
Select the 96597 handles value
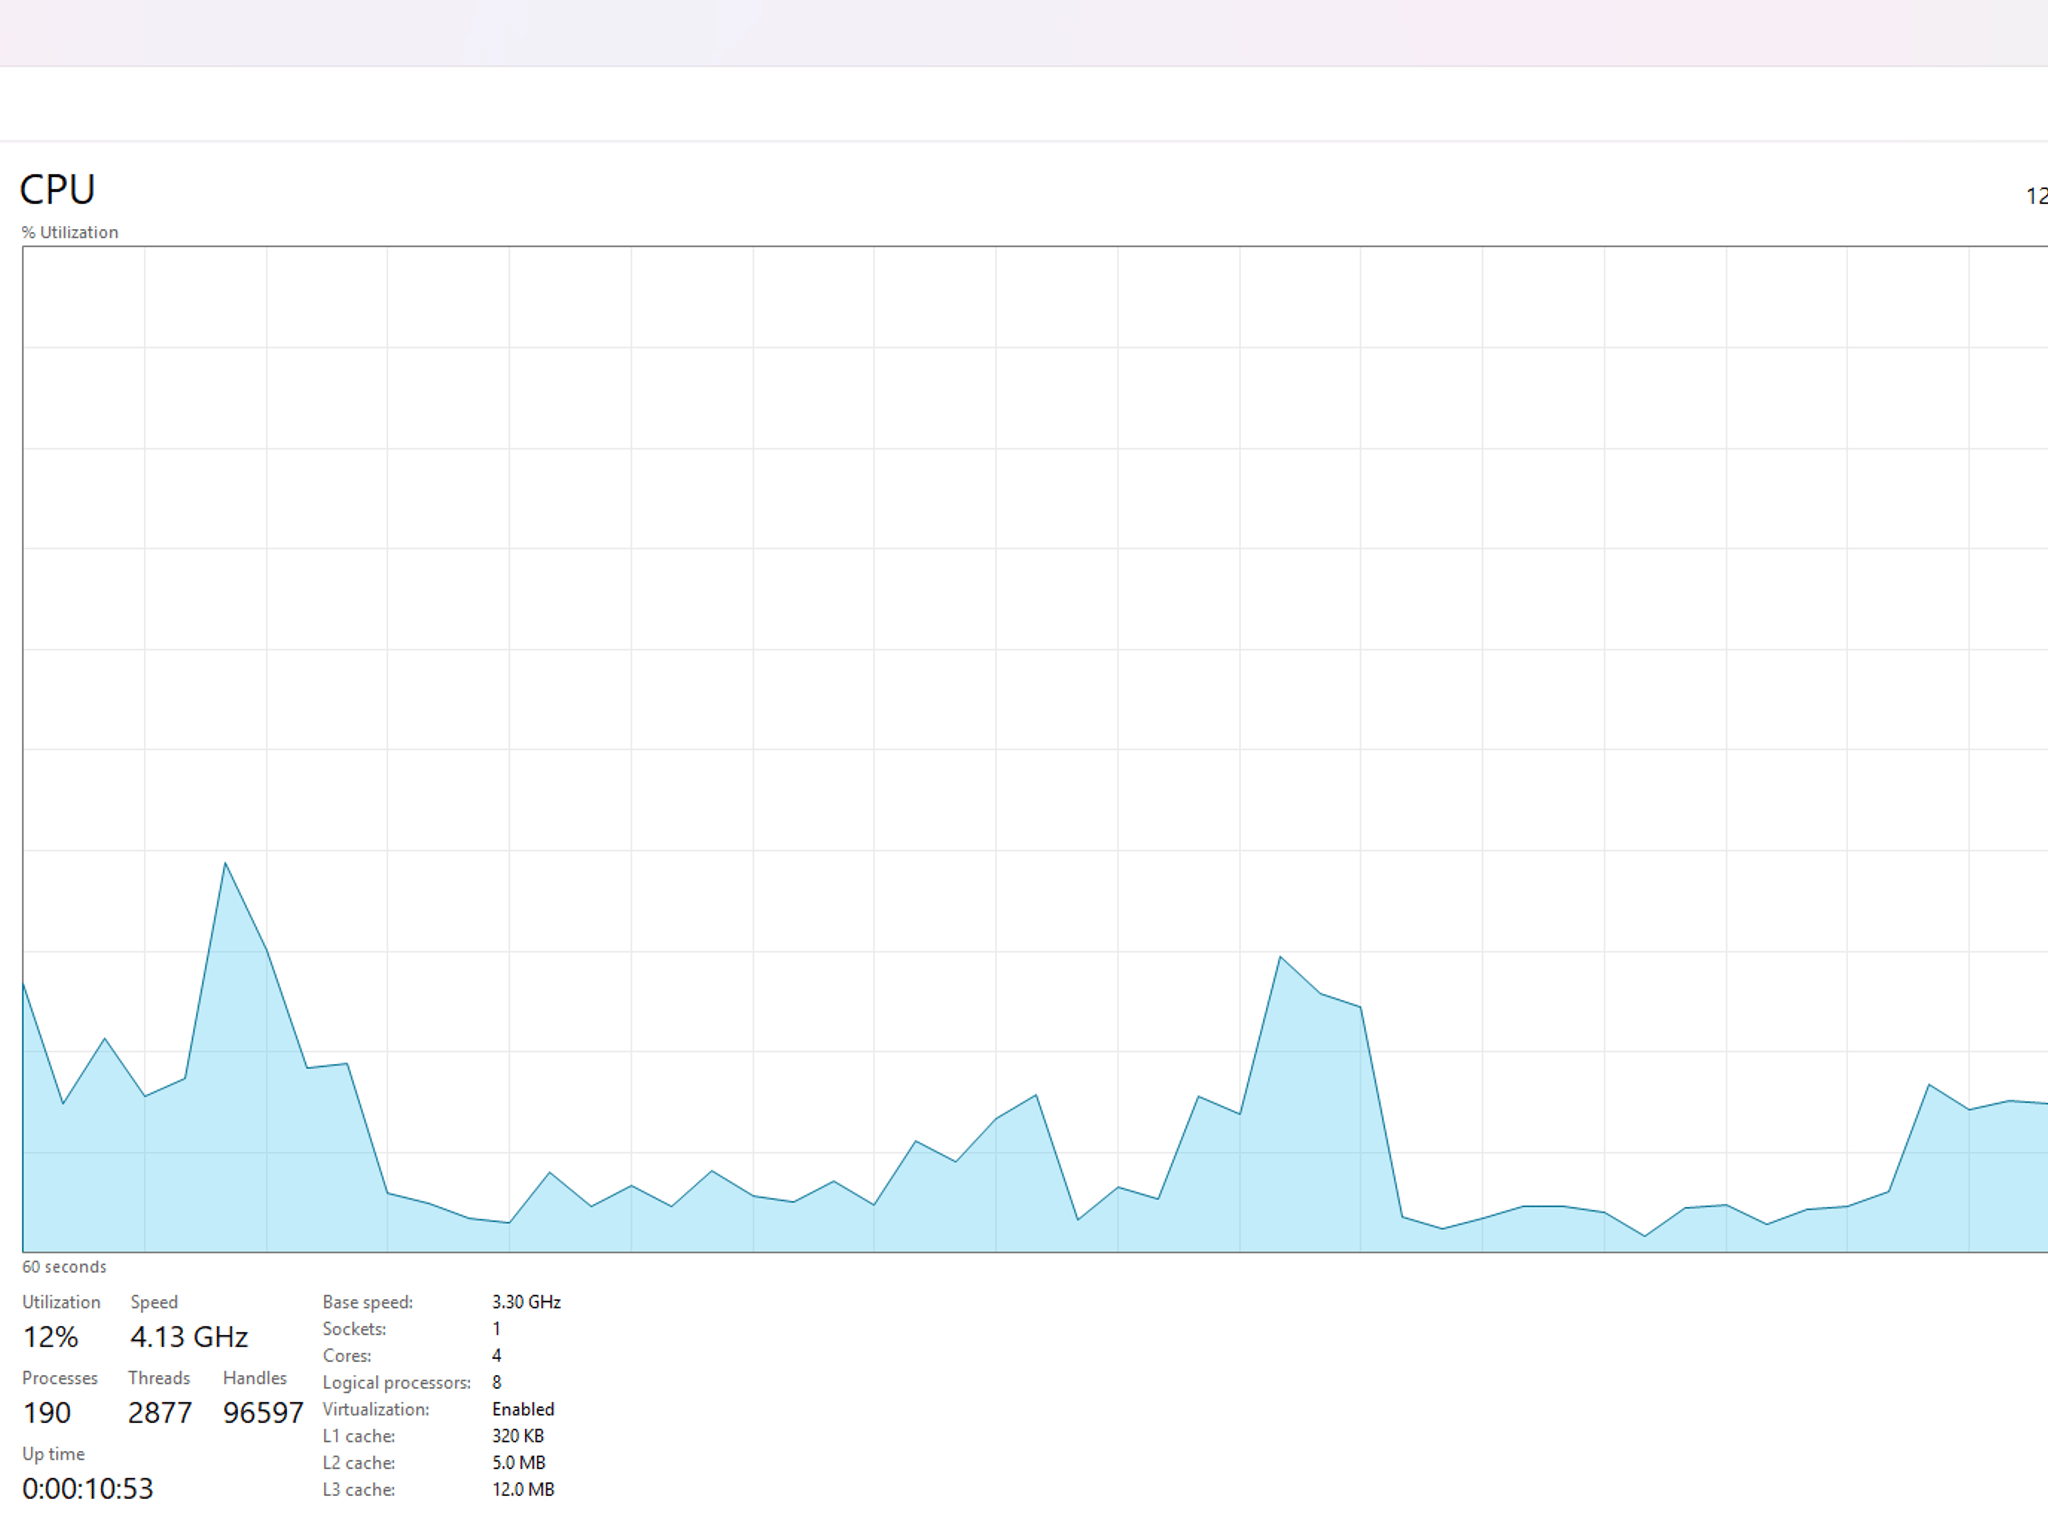point(263,1413)
